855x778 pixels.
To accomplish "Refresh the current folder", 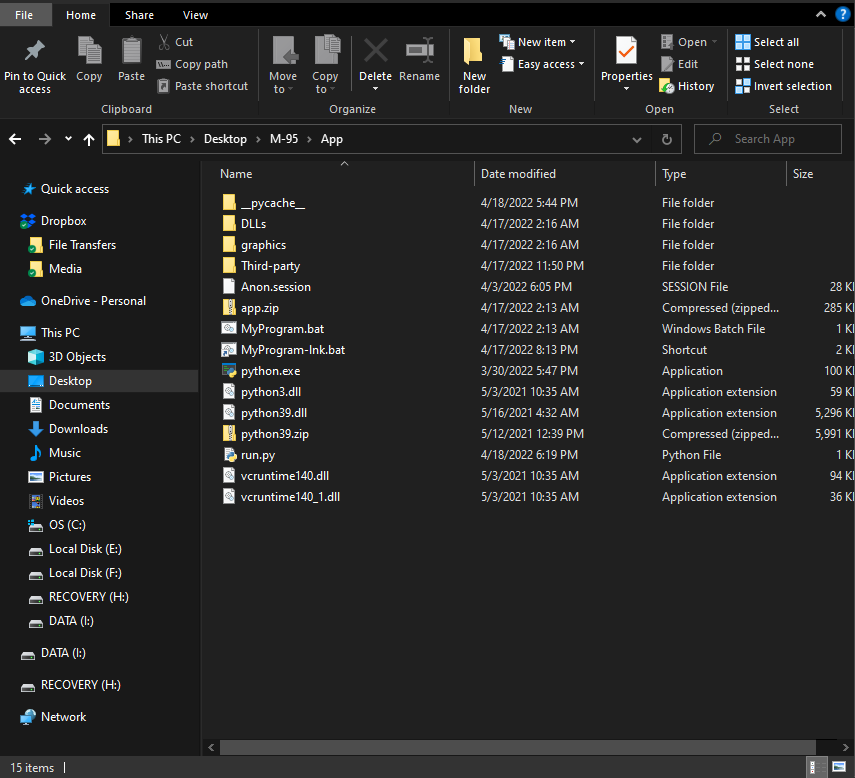I will pos(666,140).
